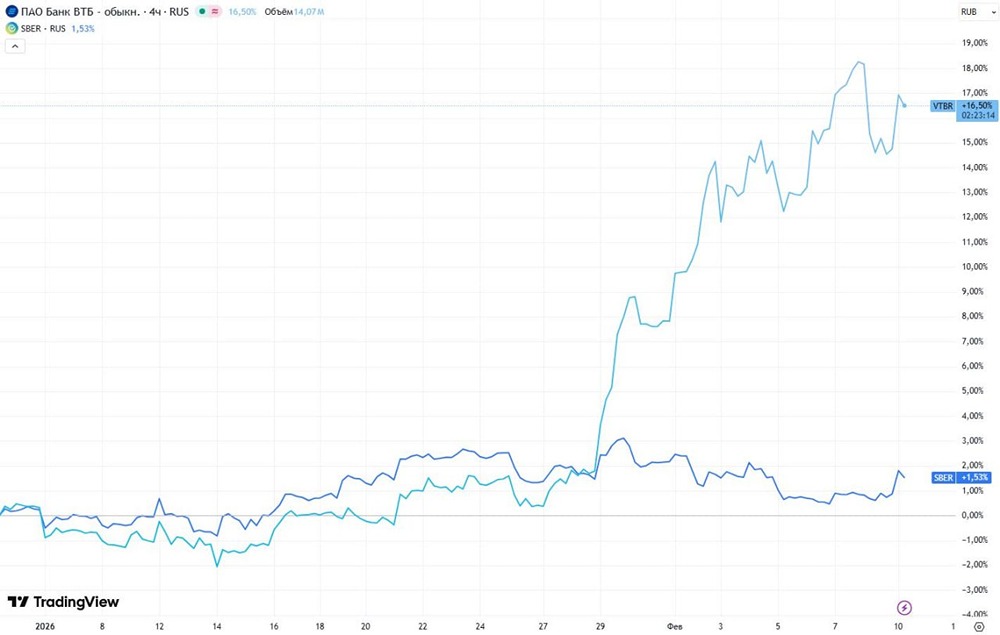Click the 0,00% scale label

point(974,515)
